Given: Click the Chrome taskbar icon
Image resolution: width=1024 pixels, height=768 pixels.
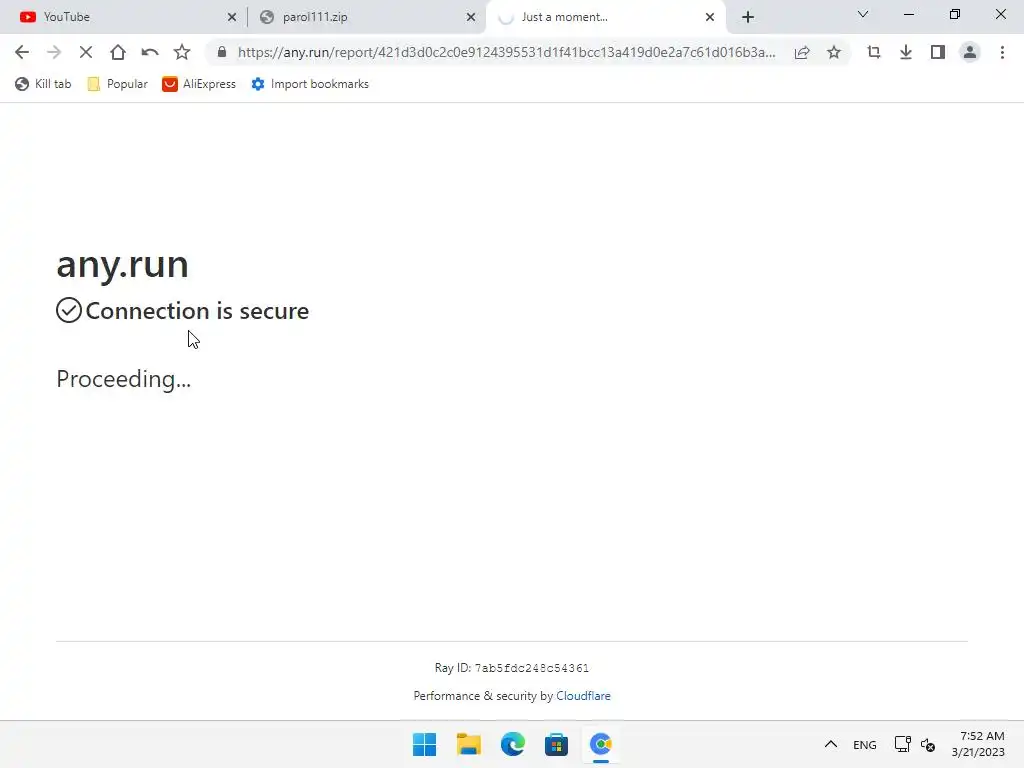Looking at the screenshot, I should point(600,744).
